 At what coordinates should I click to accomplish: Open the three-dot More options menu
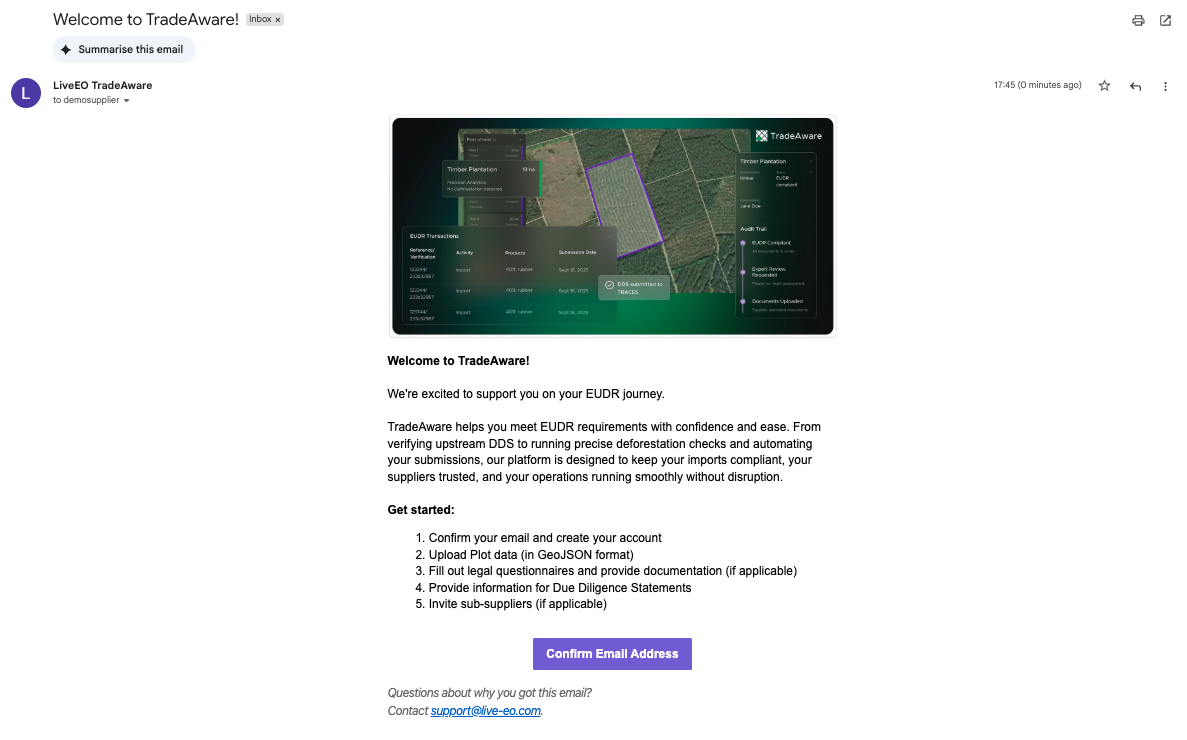pyautogui.click(x=1165, y=86)
